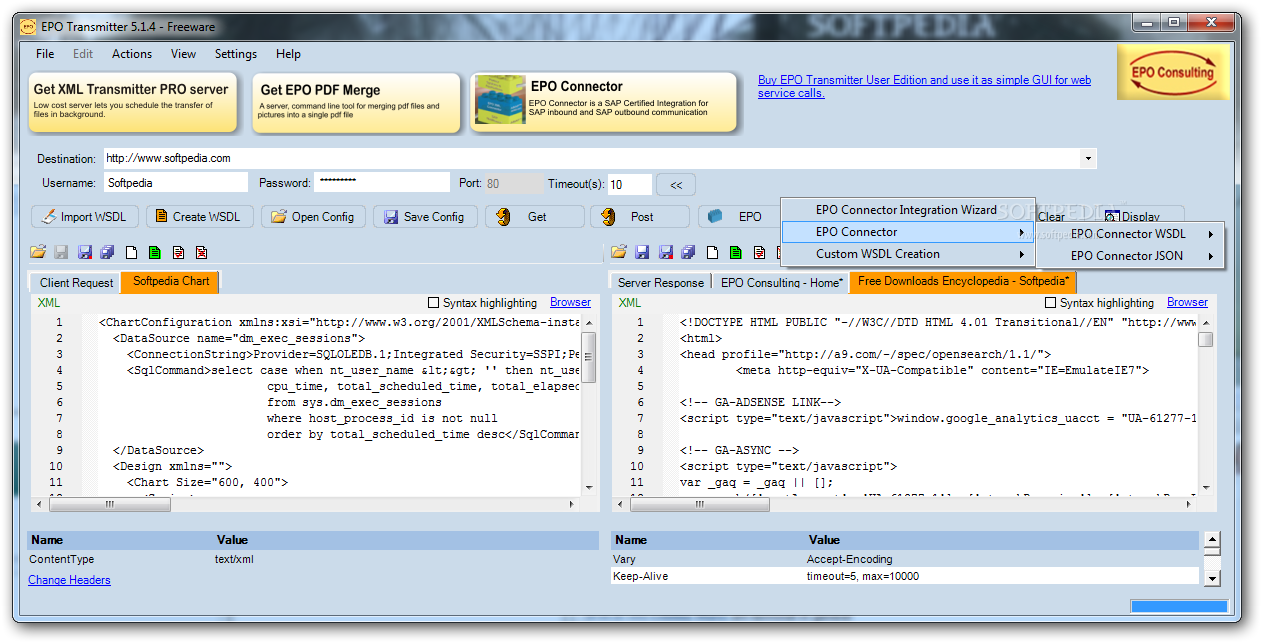Click Save As icon in Client Request toolbar
This screenshot has width=1262, height=643.
click(84, 252)
